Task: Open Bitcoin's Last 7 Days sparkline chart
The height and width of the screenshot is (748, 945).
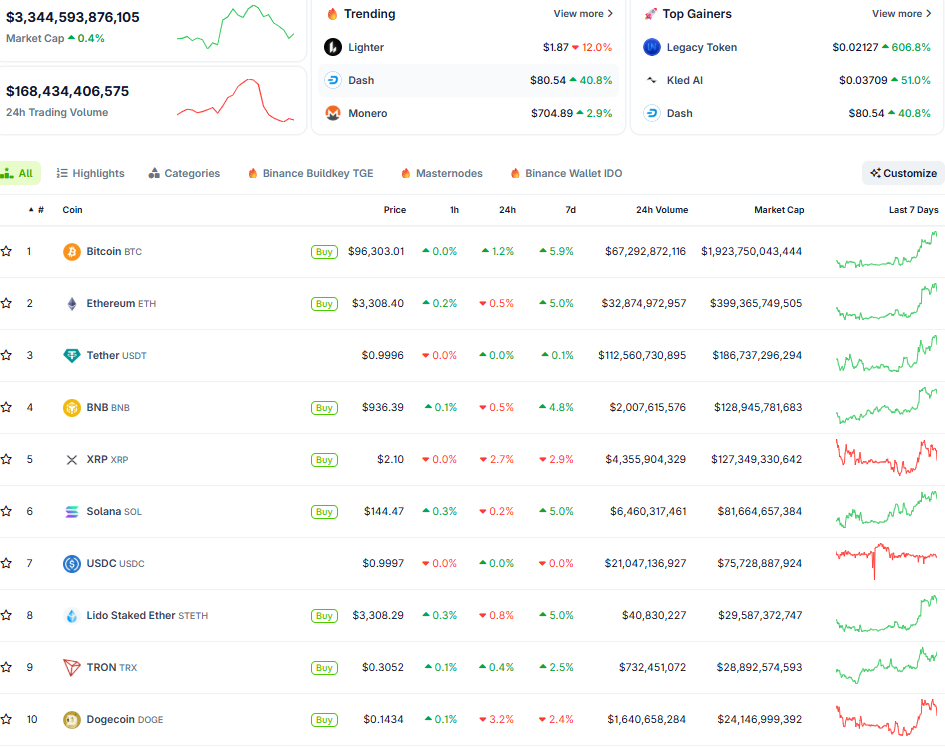Action: 887,251
